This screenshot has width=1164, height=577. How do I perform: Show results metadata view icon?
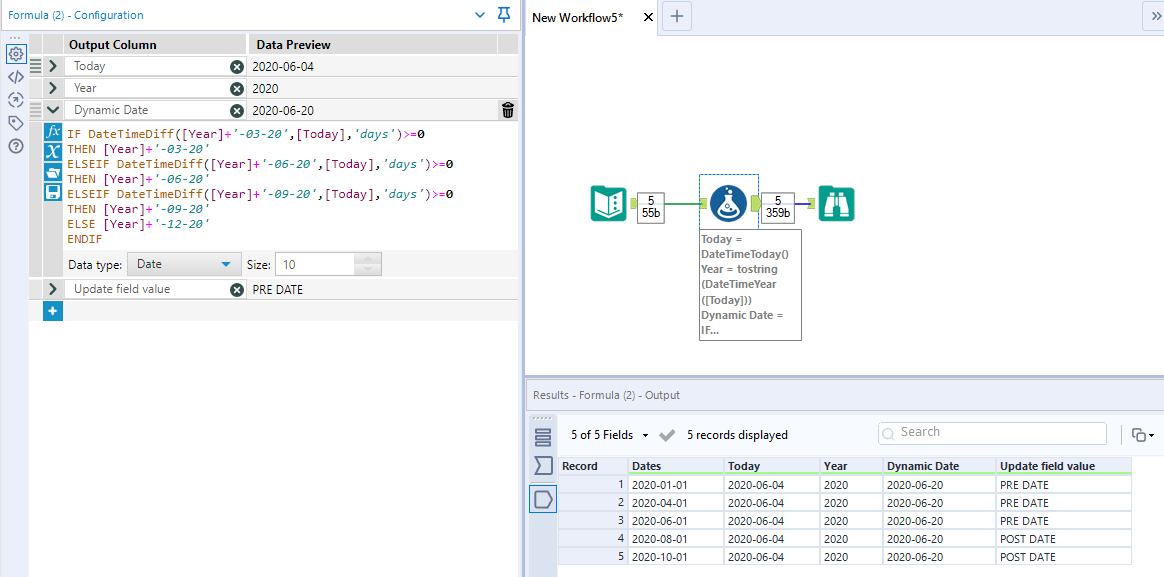(x=543, y=466)
